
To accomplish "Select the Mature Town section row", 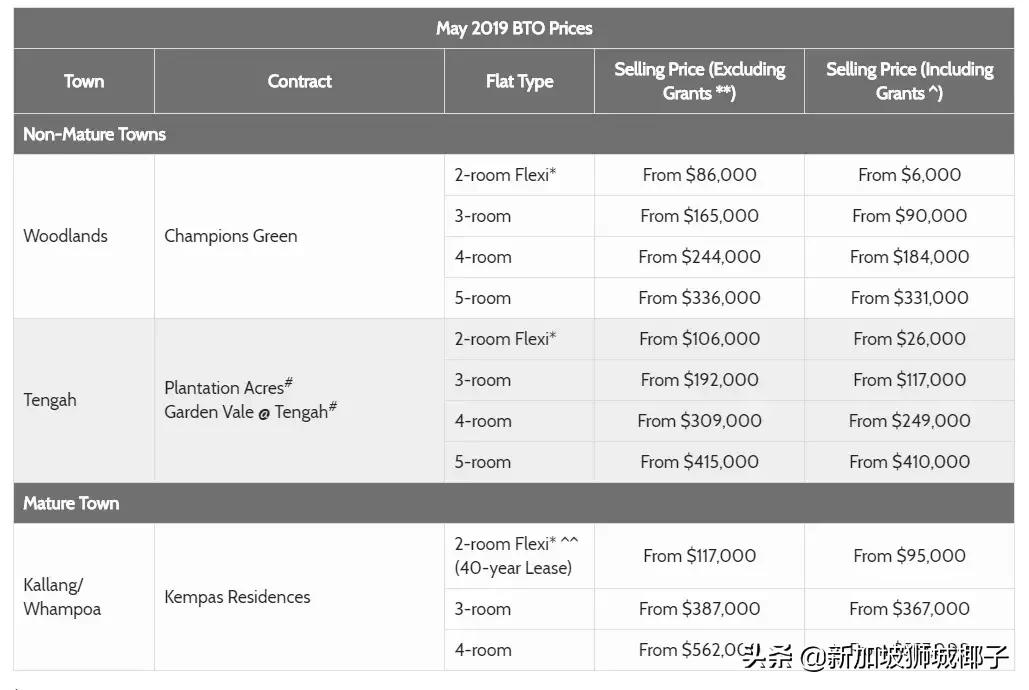I will tap(71, 503).
